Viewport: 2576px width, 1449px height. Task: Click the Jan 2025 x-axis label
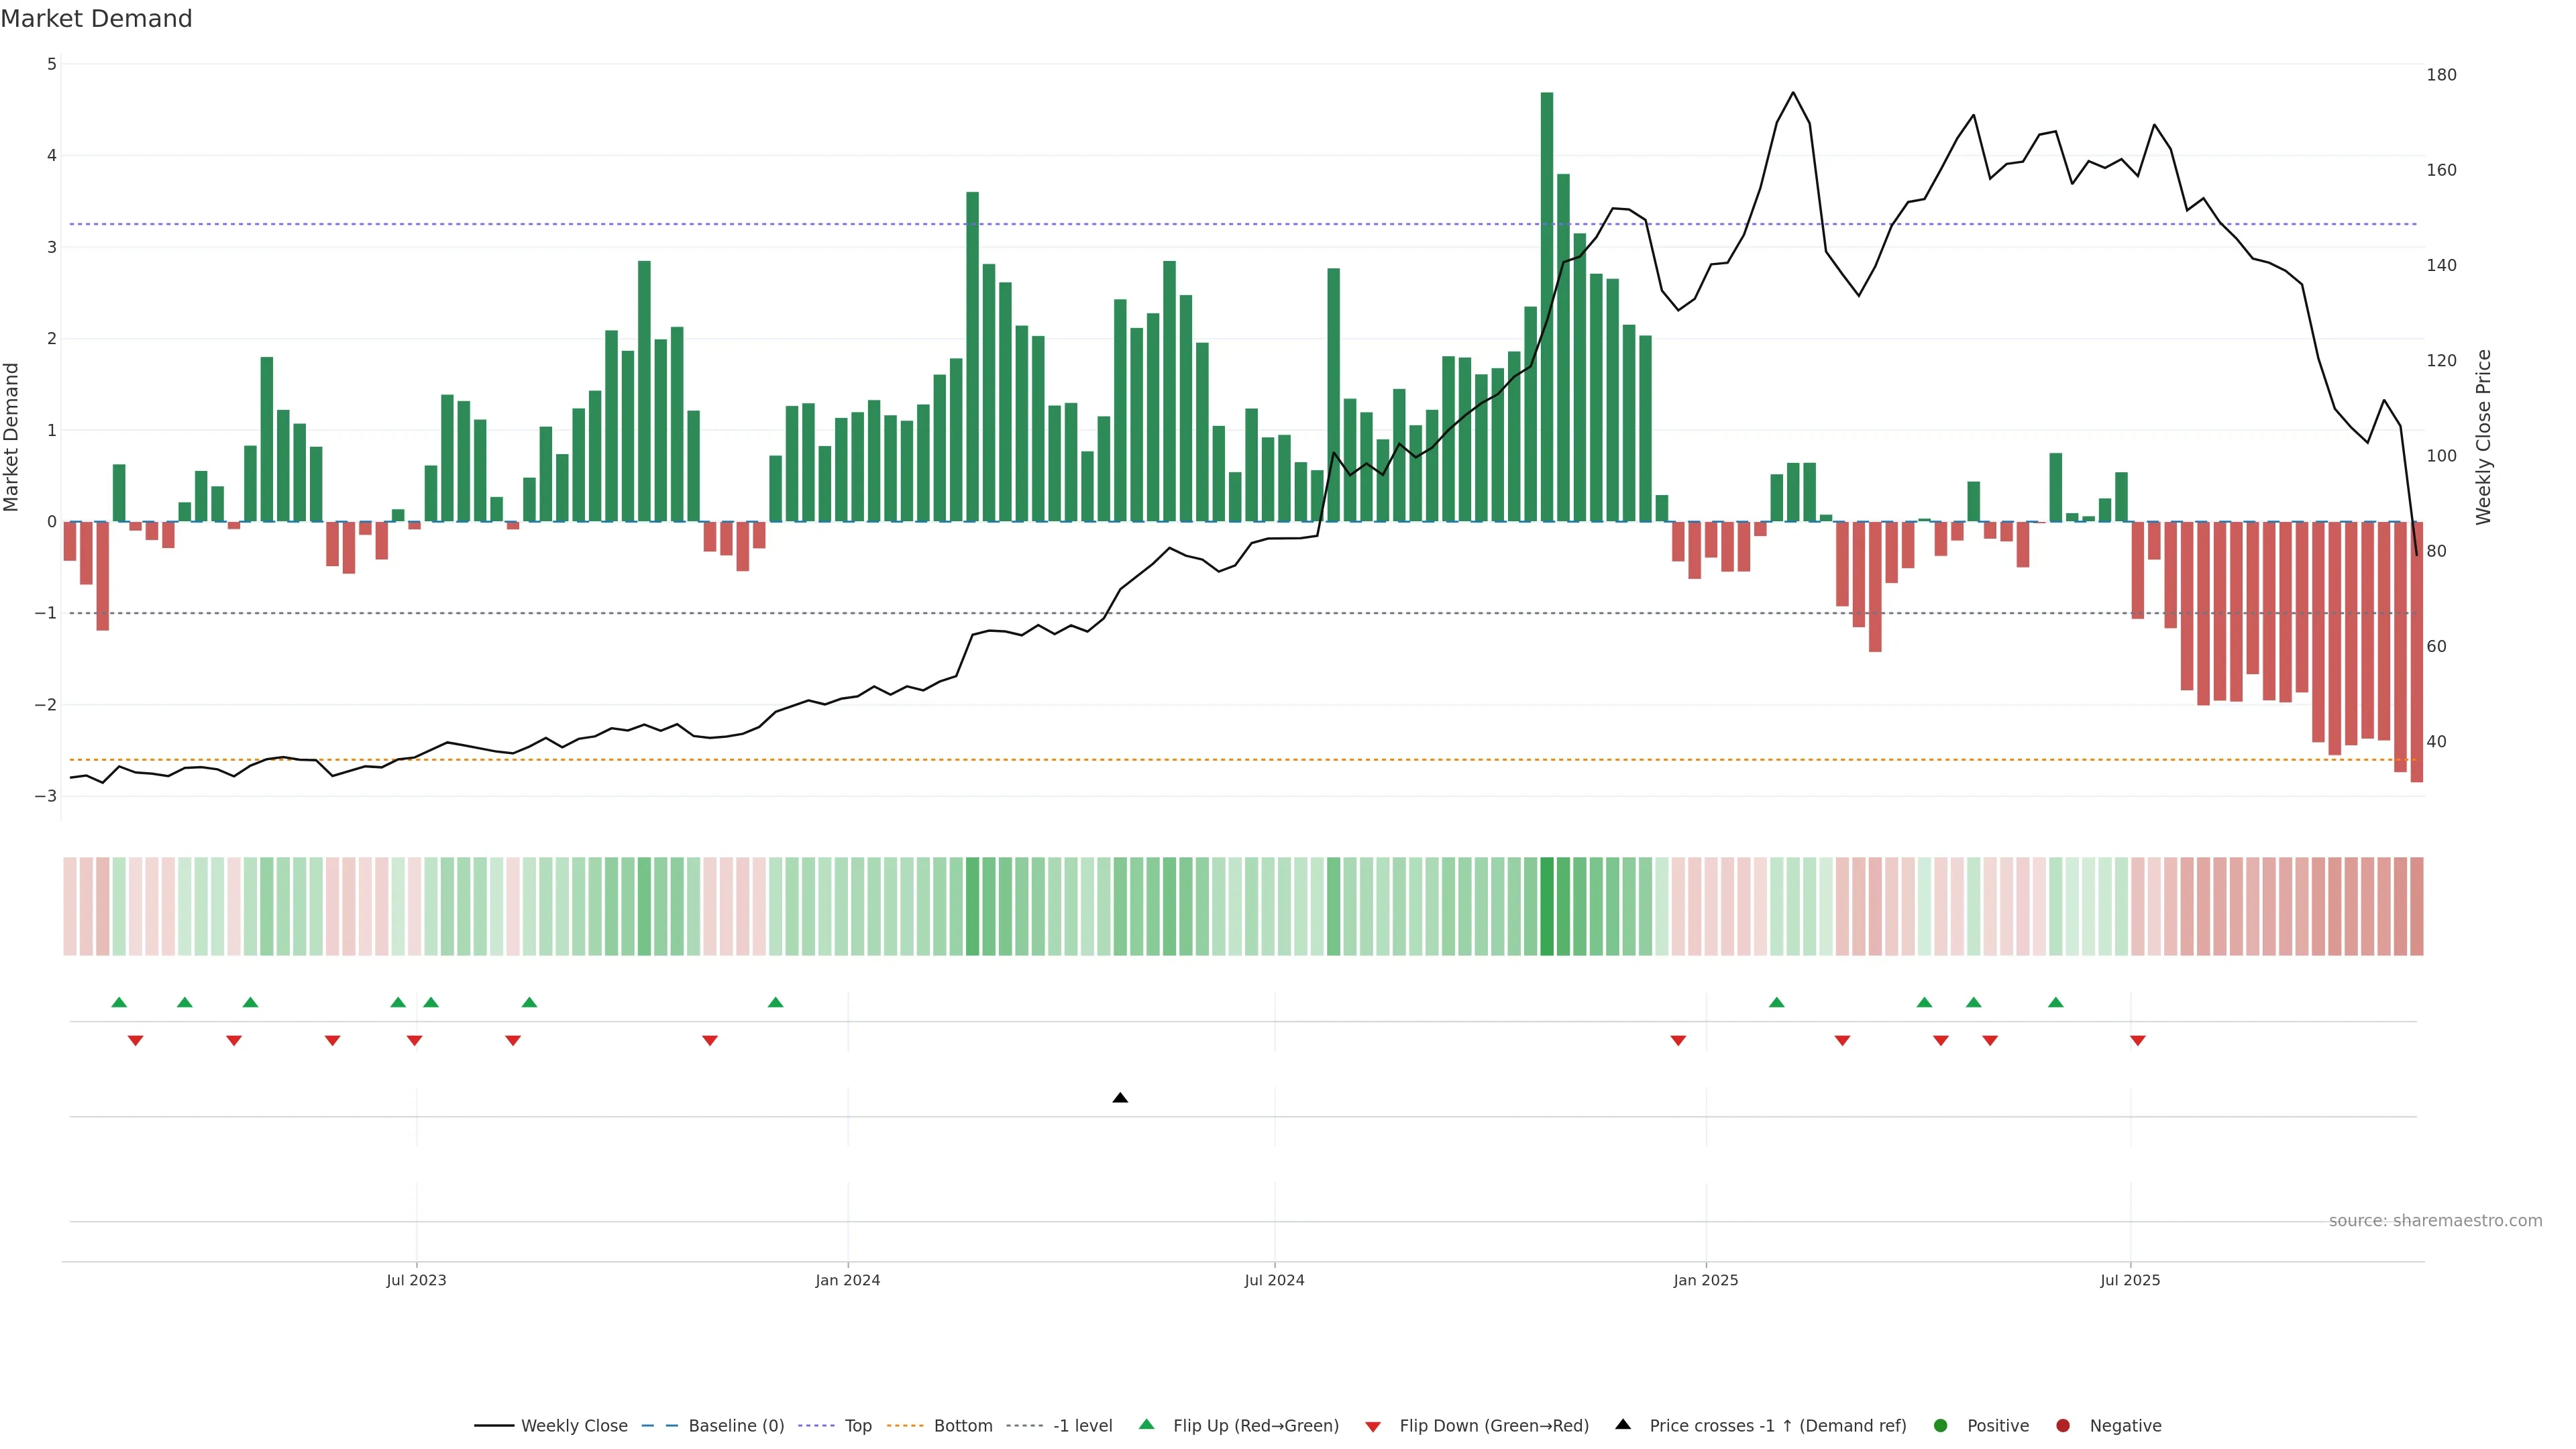point(1705,1280)
